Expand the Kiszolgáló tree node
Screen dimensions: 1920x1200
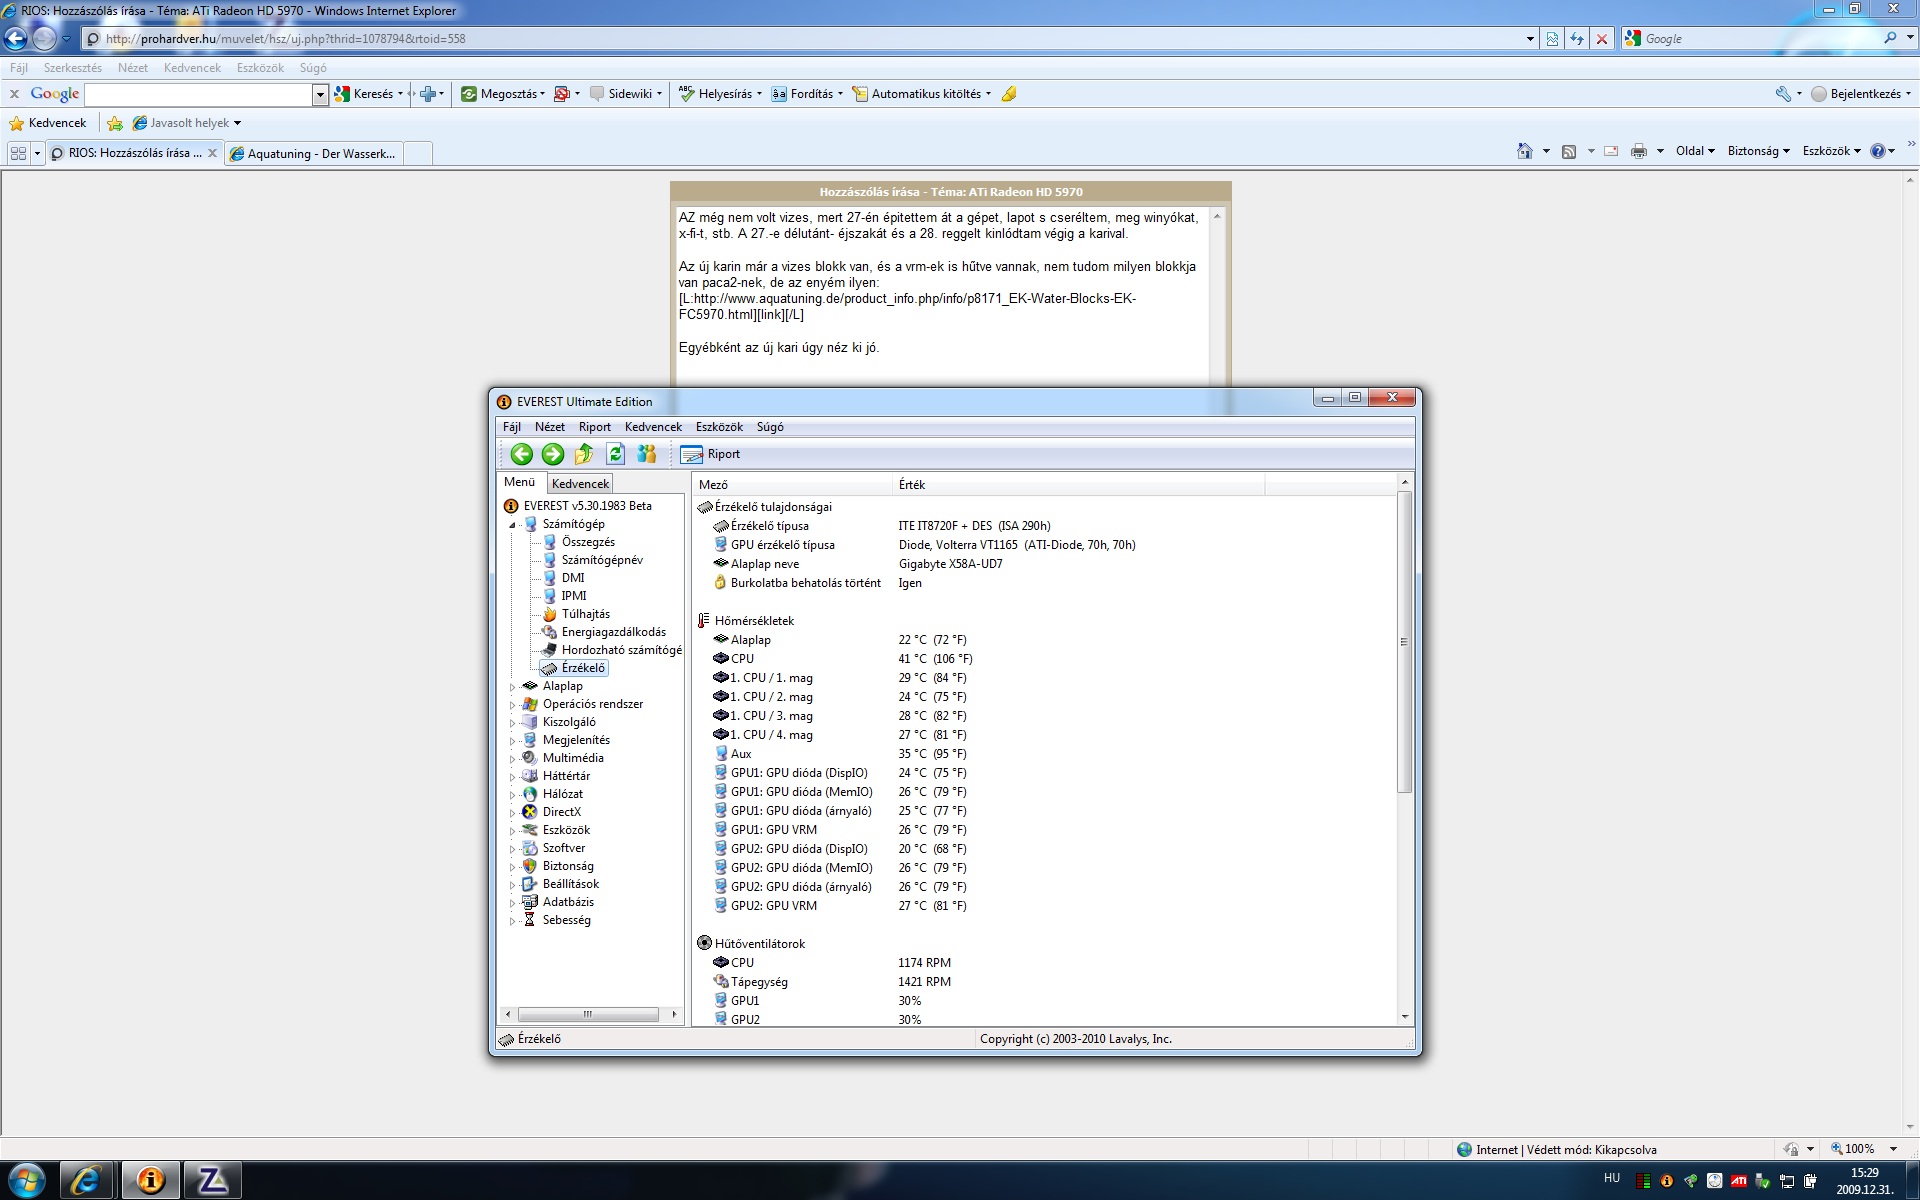513,723
